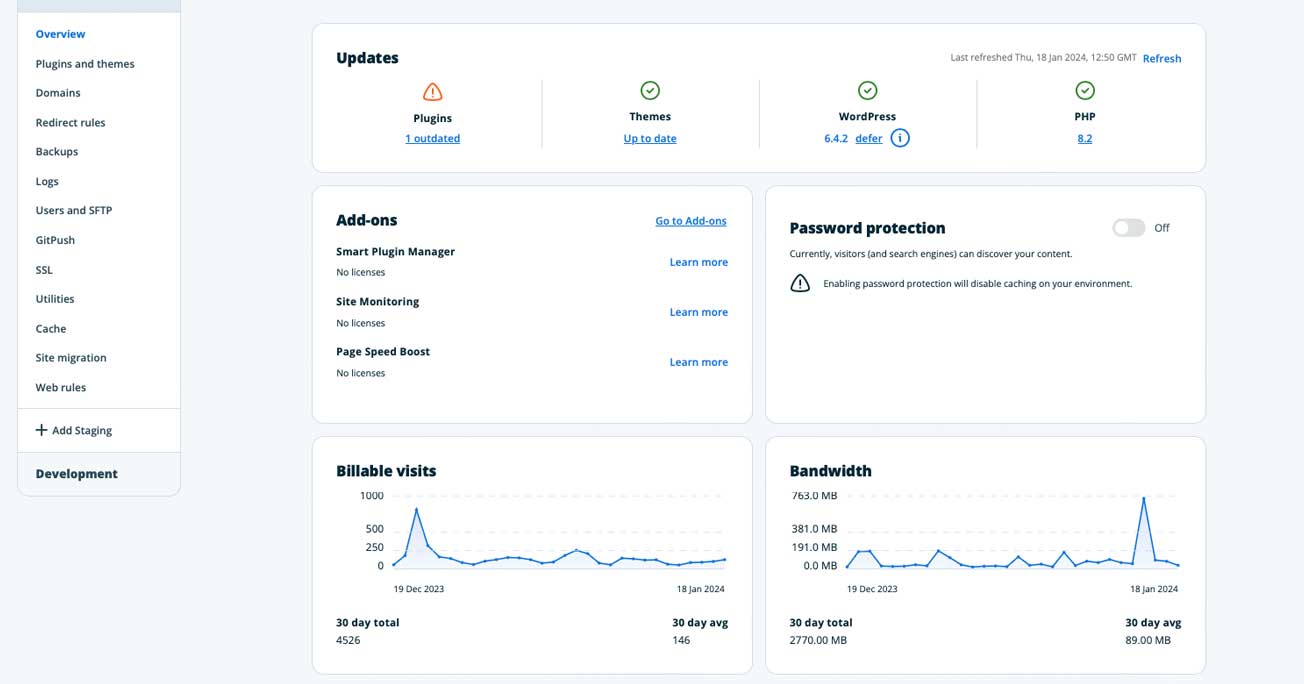
Task: Click Learn more for Smart Plugin Manager
Action: point(699,262)
